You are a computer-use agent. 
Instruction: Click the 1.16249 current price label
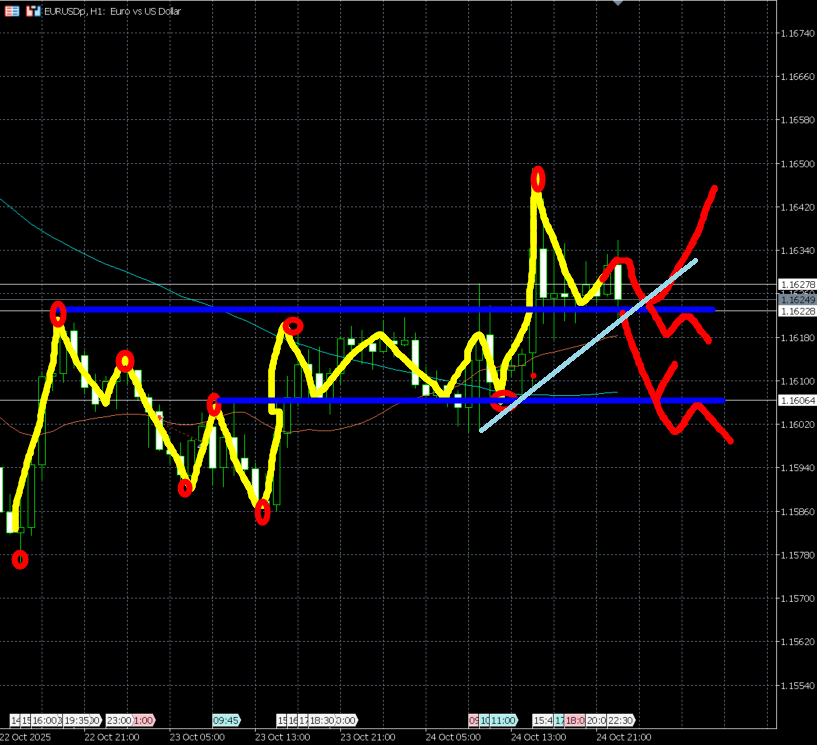[x=796, y=299]
